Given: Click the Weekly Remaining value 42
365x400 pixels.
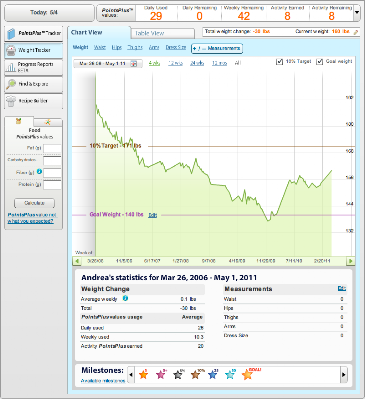Looking at the screenshot, I should point(244,16).
